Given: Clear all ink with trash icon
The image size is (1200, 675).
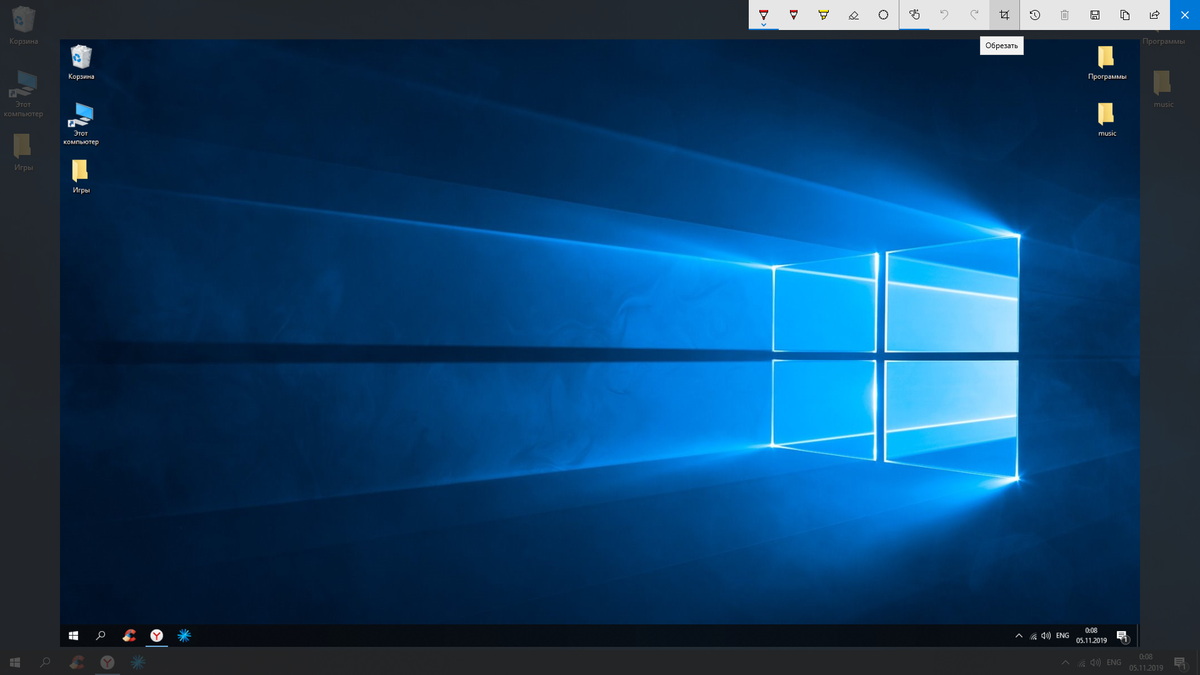Looking at the screenshot, I should pos(1065,15).
